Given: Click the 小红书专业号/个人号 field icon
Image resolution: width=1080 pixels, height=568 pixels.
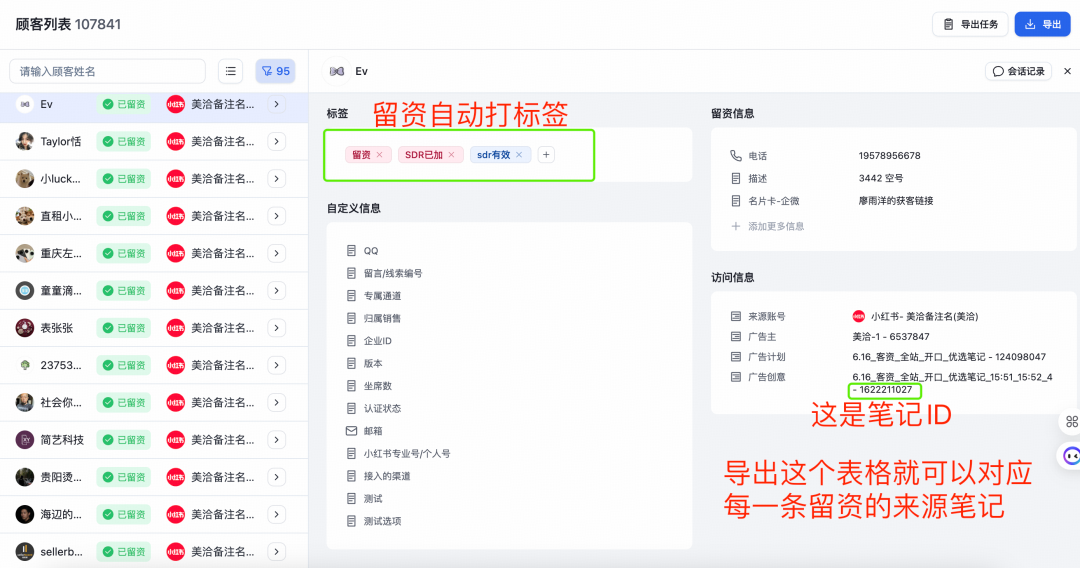Looking at the screenshot, I should click(x=351, y=454).
